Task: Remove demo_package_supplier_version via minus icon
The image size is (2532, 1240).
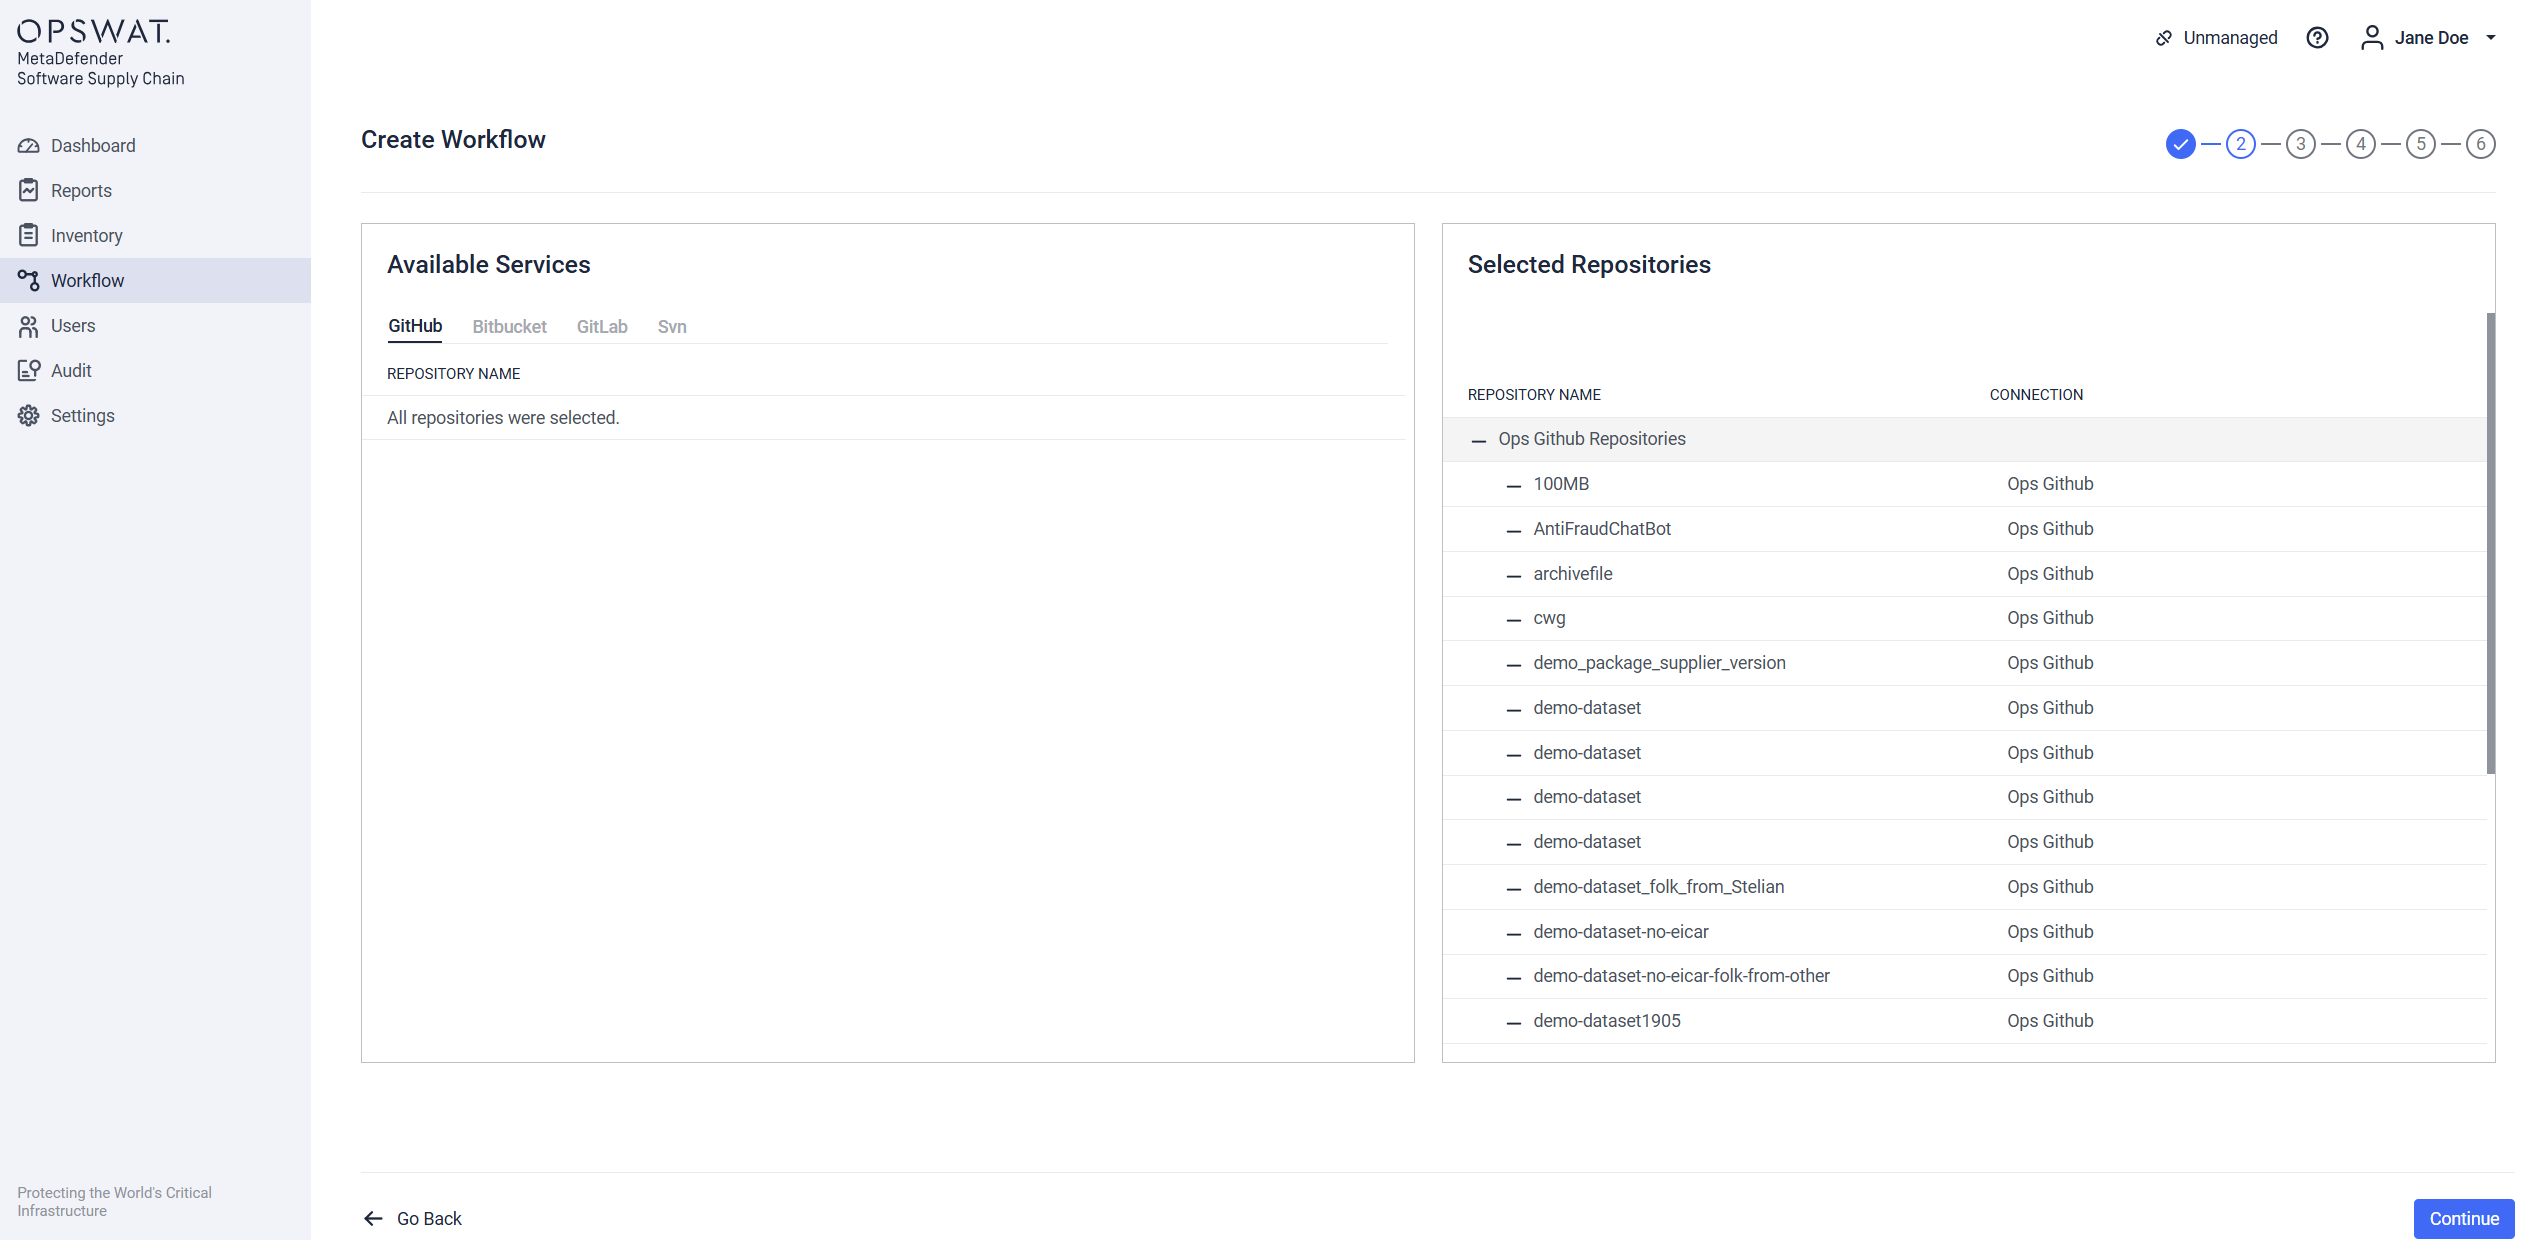Action: 1514,664
